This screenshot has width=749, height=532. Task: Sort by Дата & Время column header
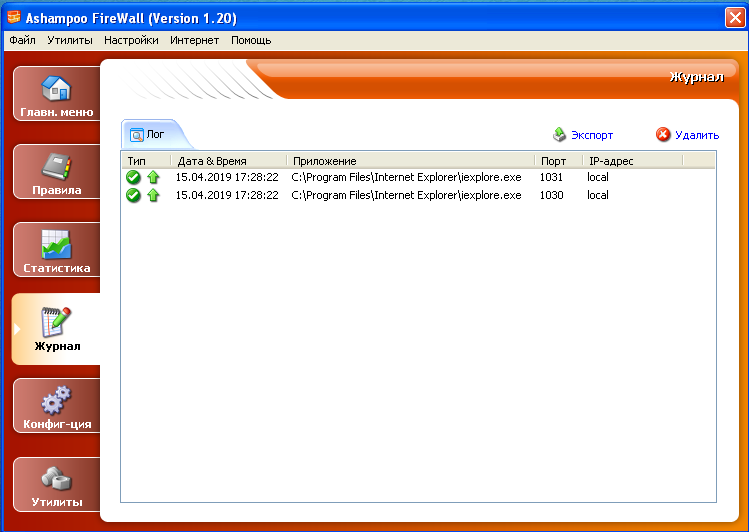pos(229,161)
